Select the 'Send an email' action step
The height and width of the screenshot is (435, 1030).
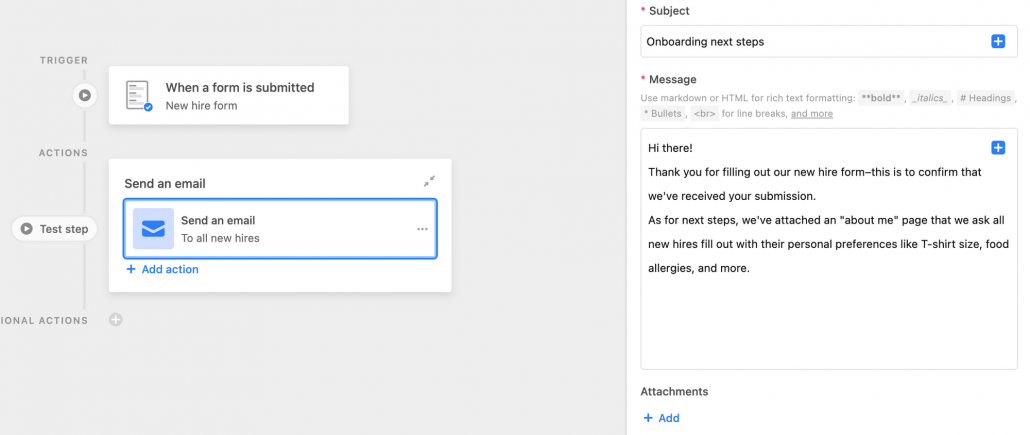click(280, 229)
